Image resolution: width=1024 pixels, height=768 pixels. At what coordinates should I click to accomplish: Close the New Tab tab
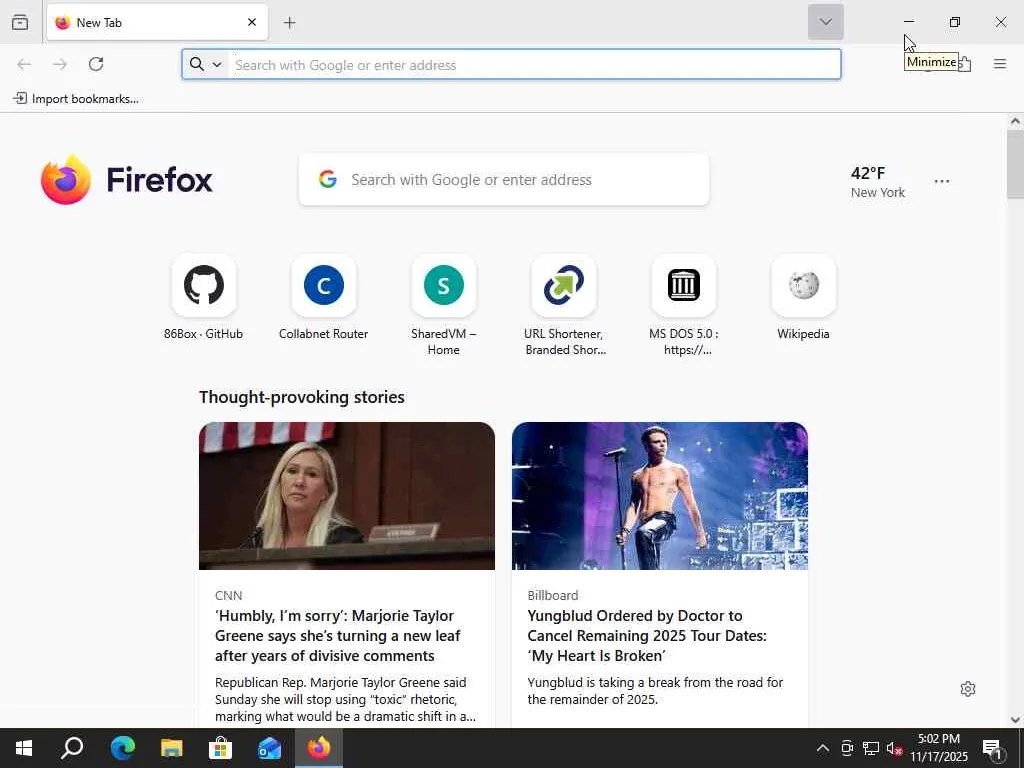[x=252, y=22]
